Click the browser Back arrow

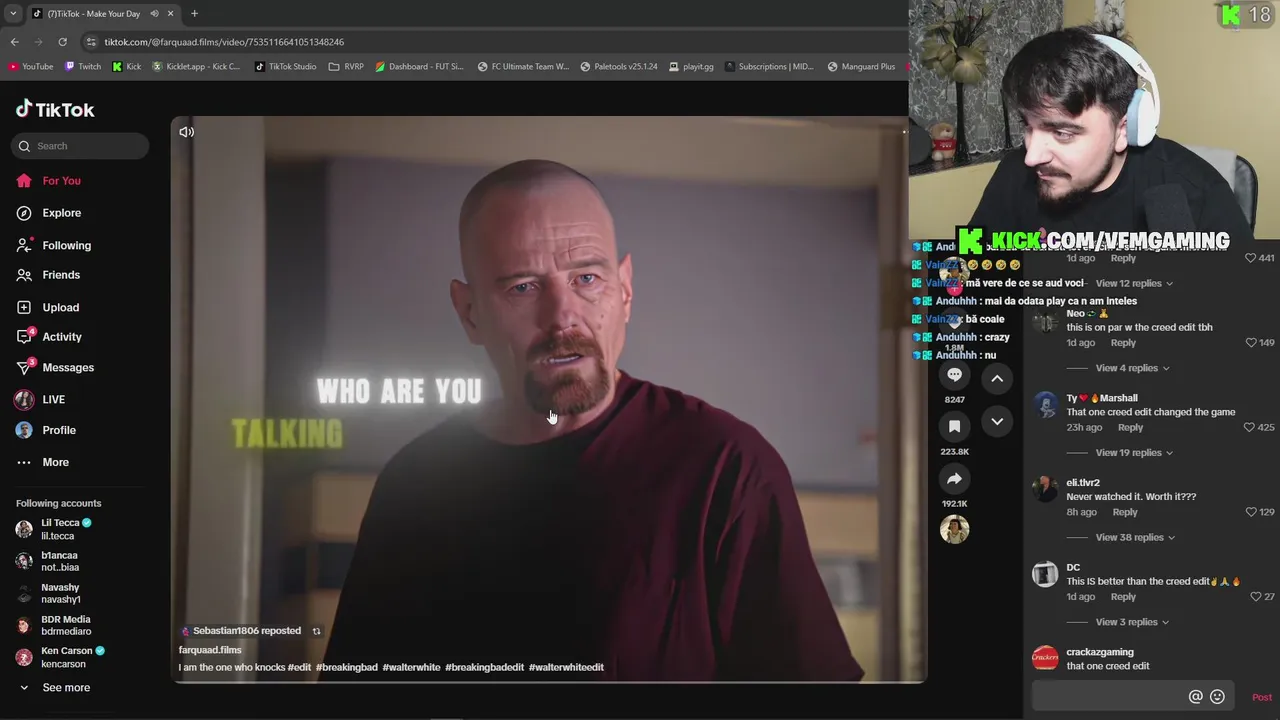click(14, 42)
